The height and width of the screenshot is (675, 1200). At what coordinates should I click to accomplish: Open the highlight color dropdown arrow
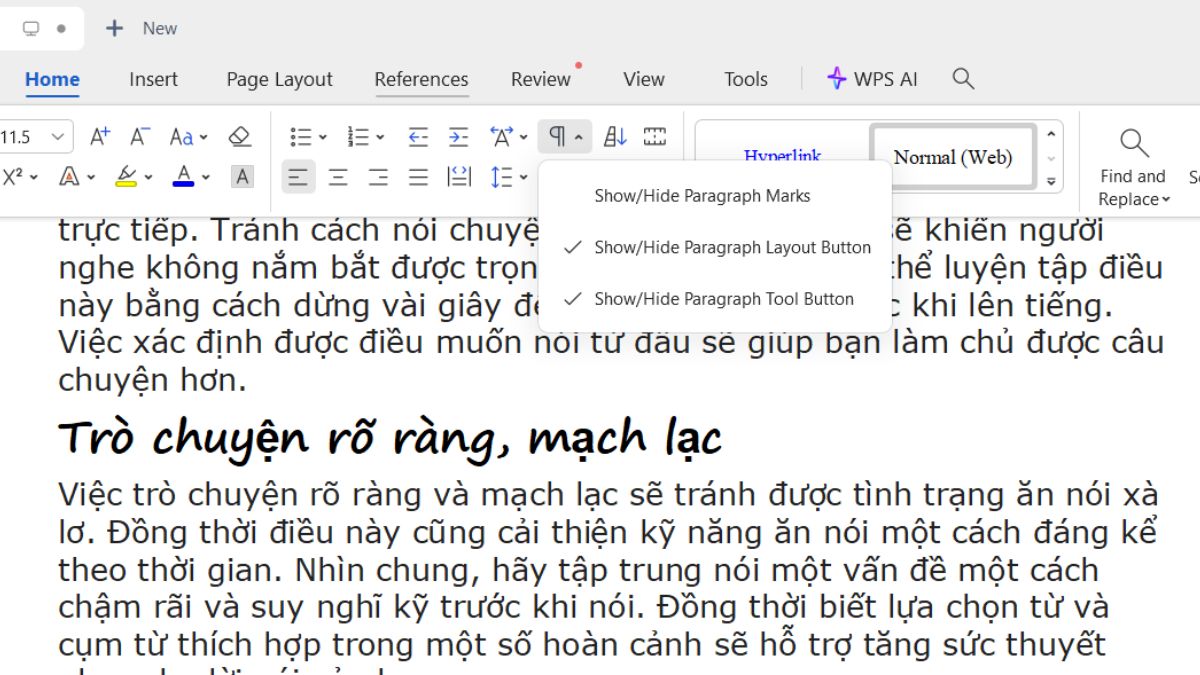148,178
